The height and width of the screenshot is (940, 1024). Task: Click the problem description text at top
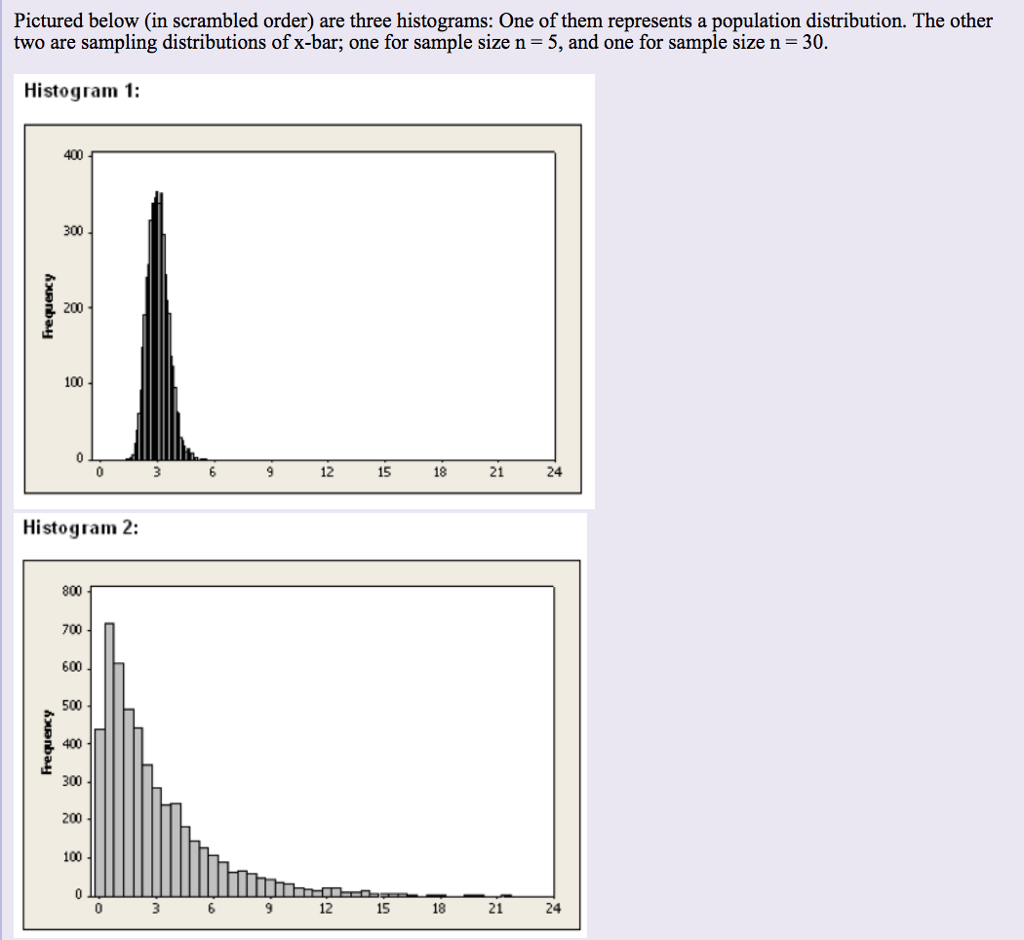coord(503,31)
